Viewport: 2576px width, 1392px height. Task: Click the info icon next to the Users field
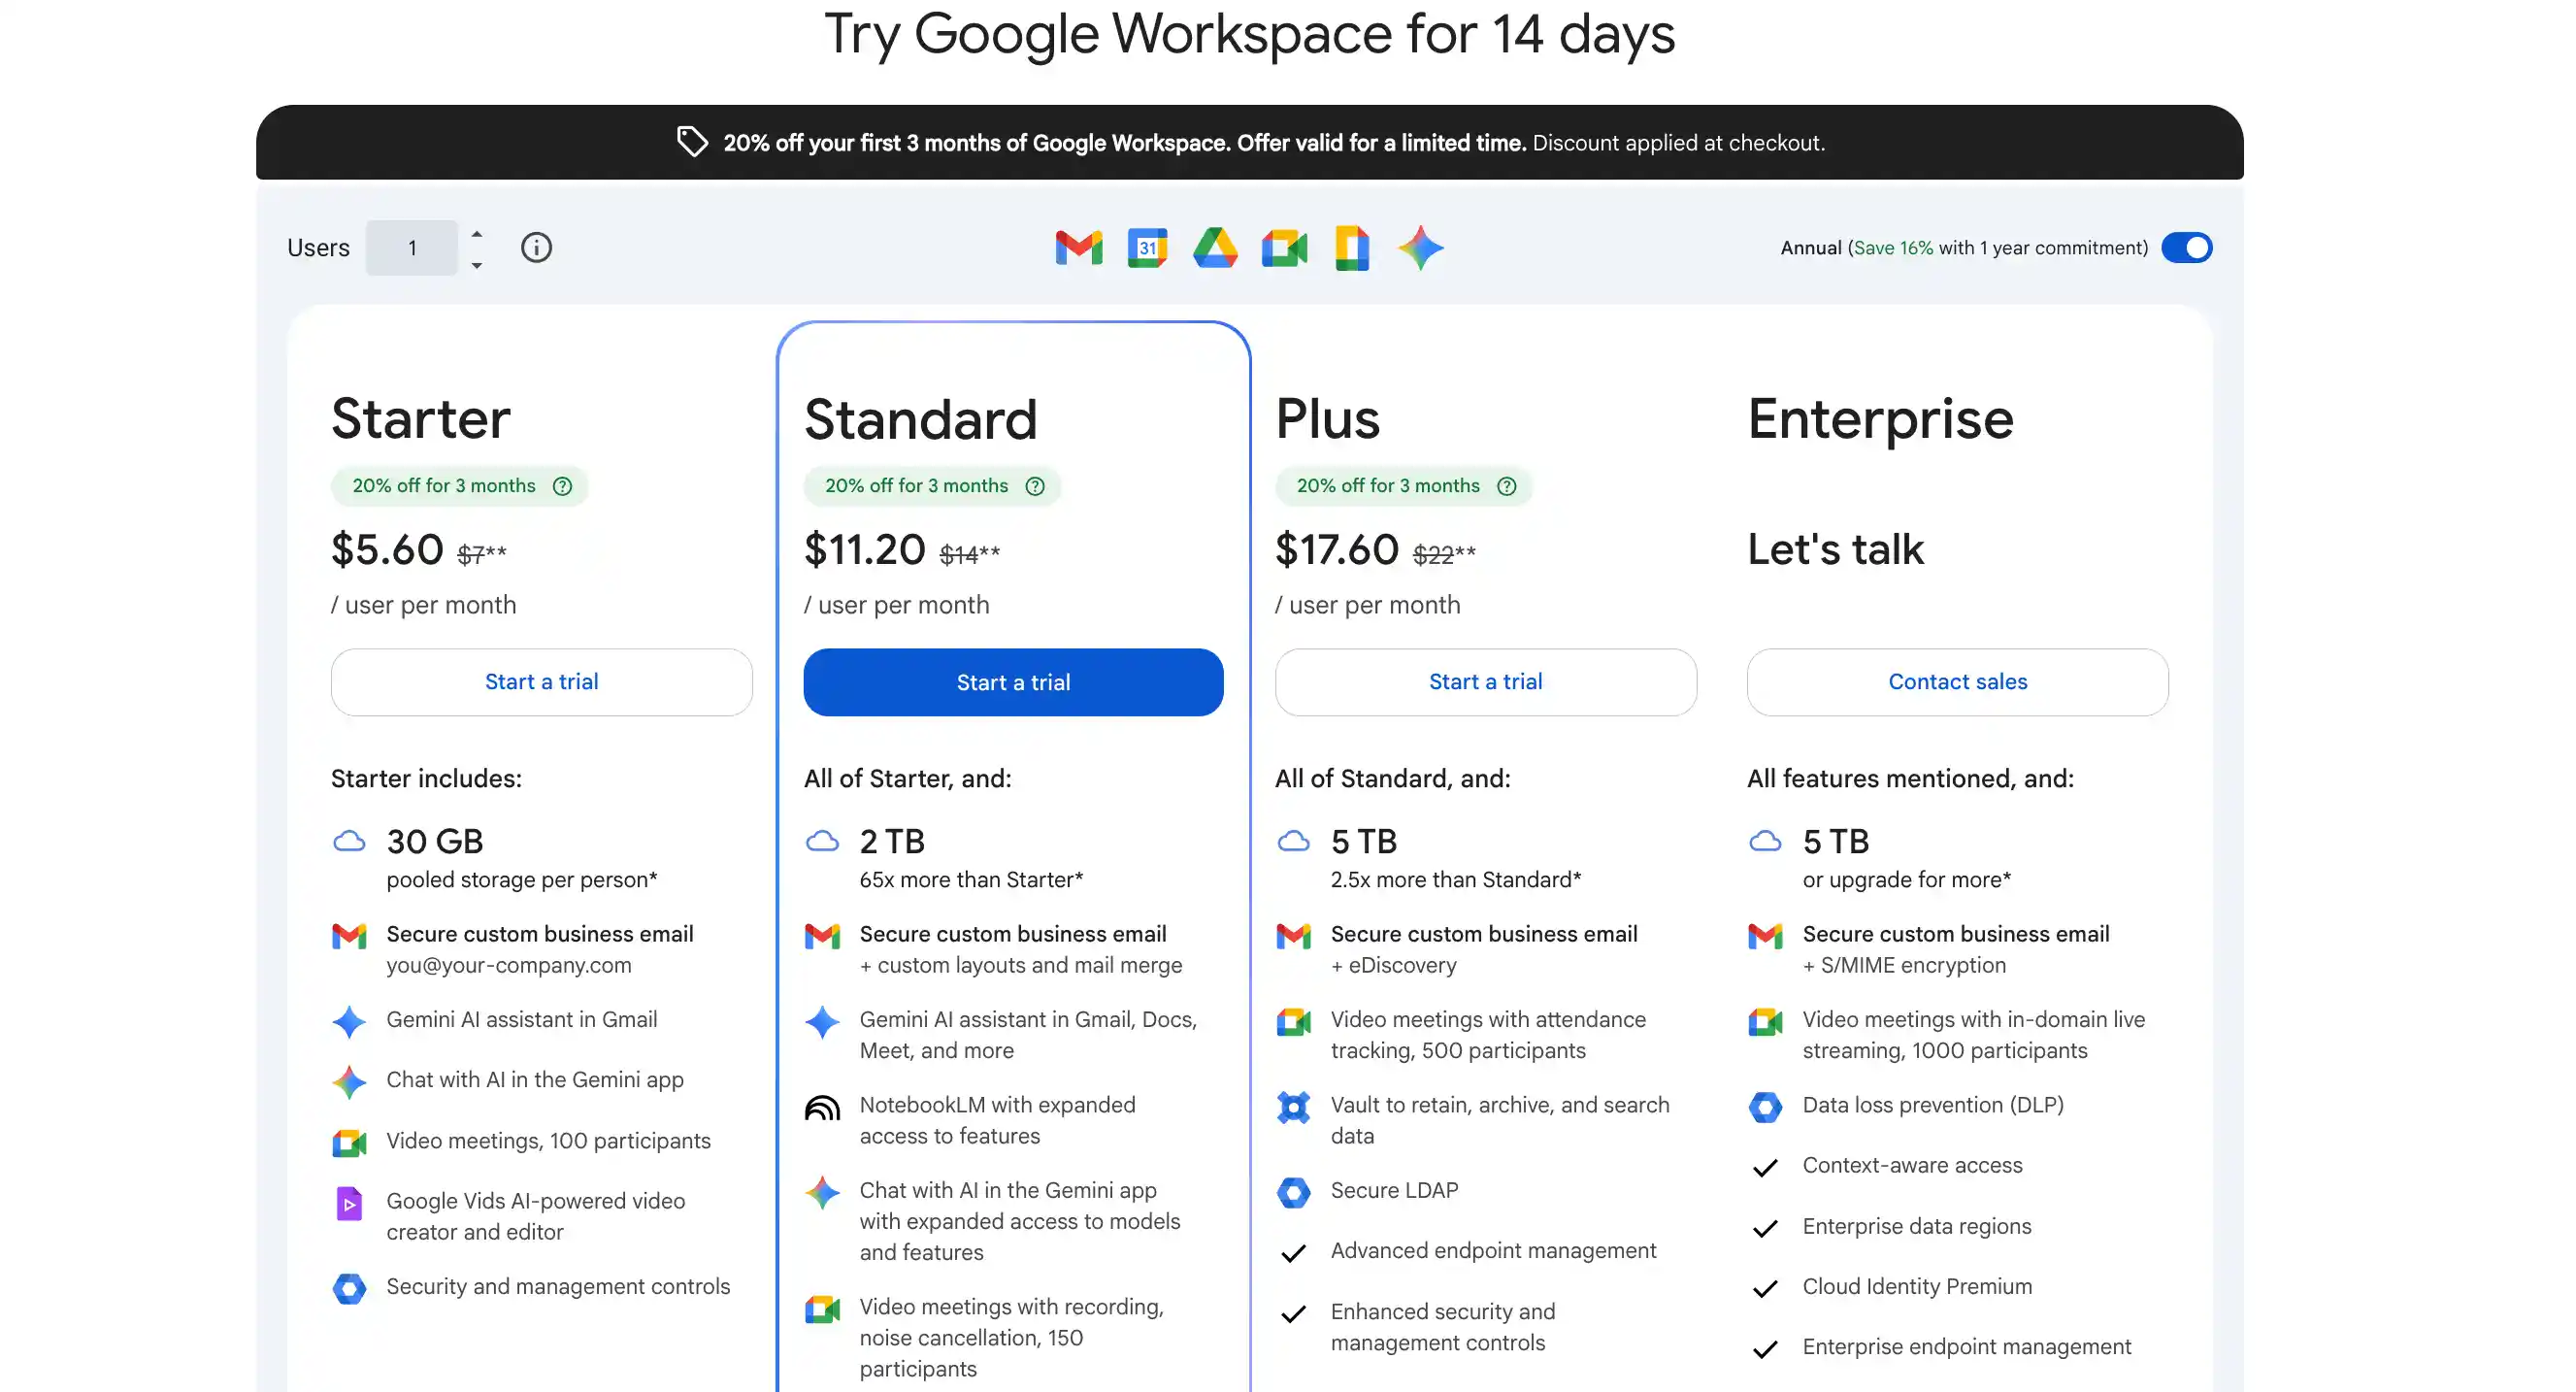coord(536,248)
